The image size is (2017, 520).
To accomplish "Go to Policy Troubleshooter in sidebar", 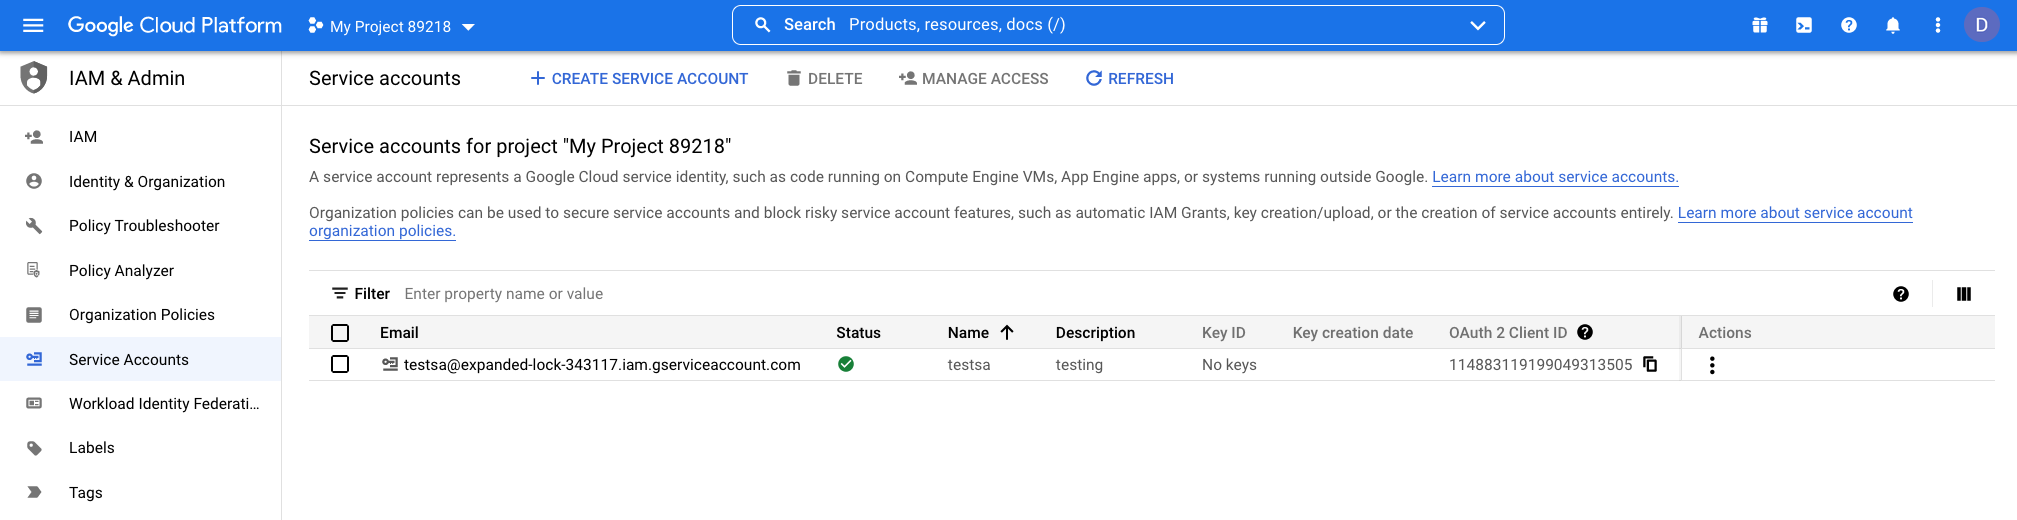I will (x=144, y=226).
